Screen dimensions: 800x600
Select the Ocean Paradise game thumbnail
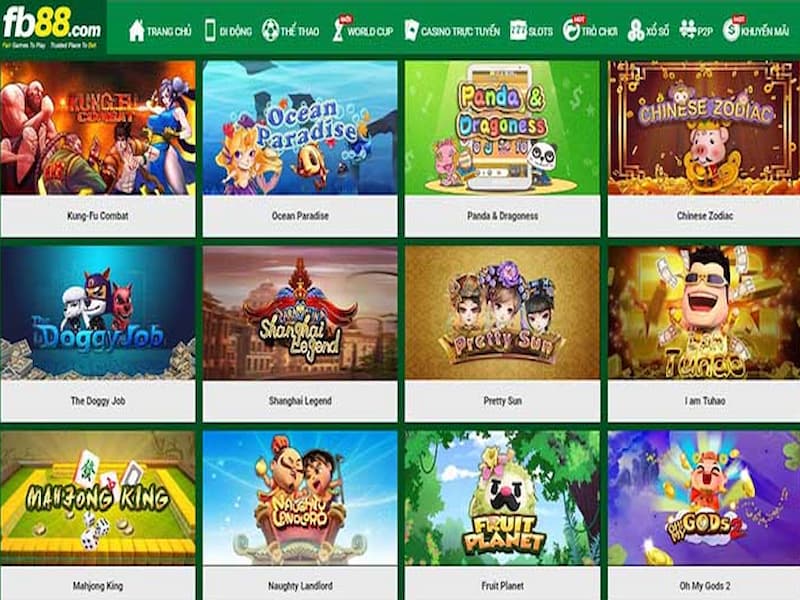coord(300,128)
